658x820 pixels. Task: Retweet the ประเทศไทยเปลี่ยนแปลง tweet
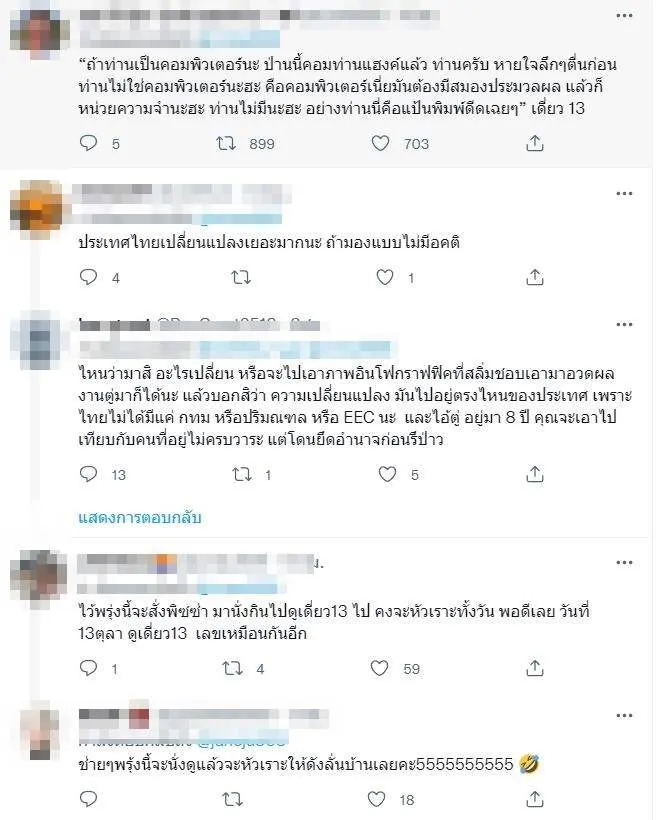241,277
